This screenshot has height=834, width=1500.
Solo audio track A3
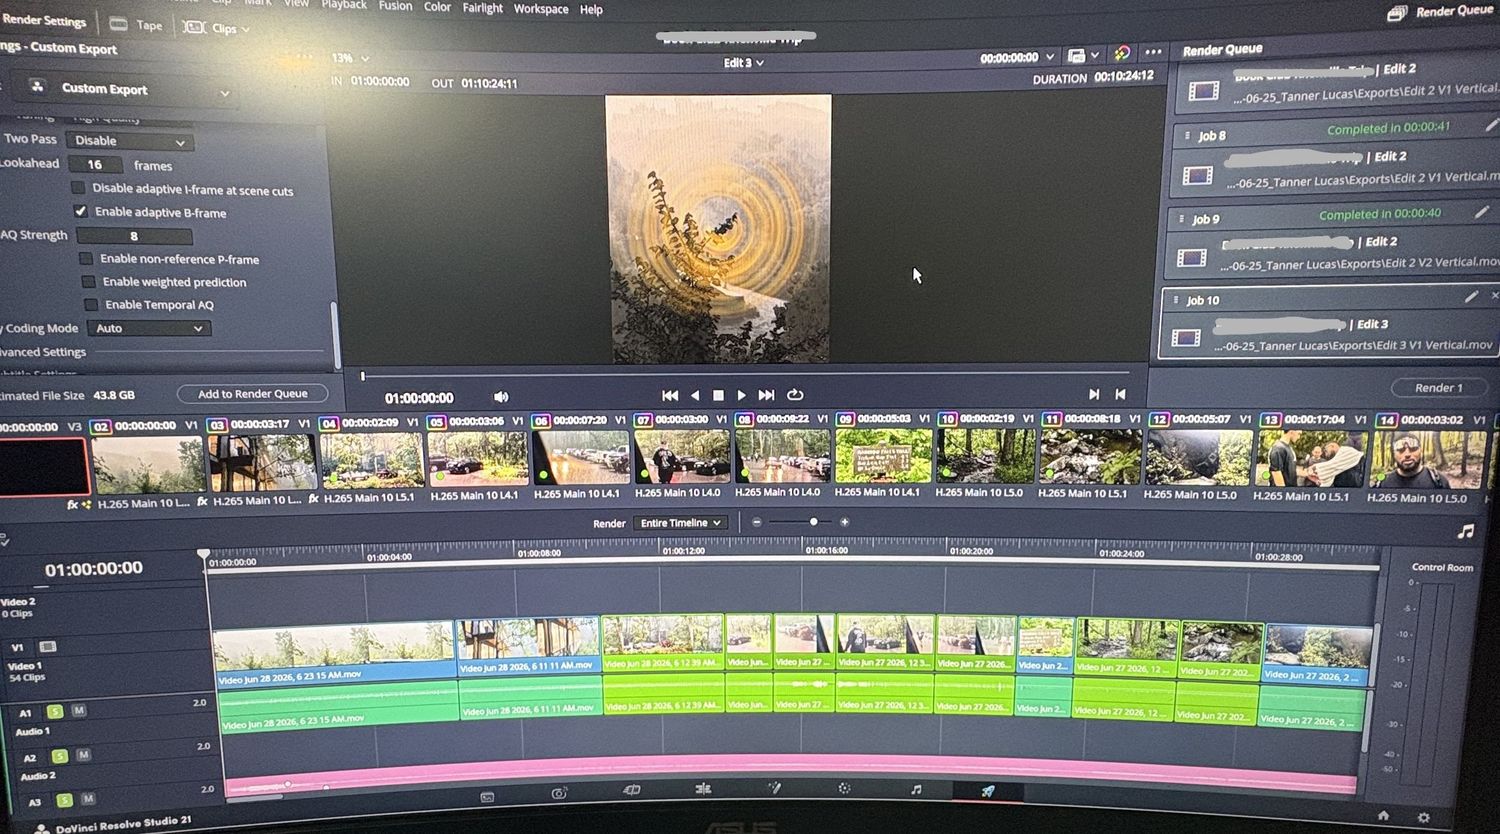[x=64, y=800]
